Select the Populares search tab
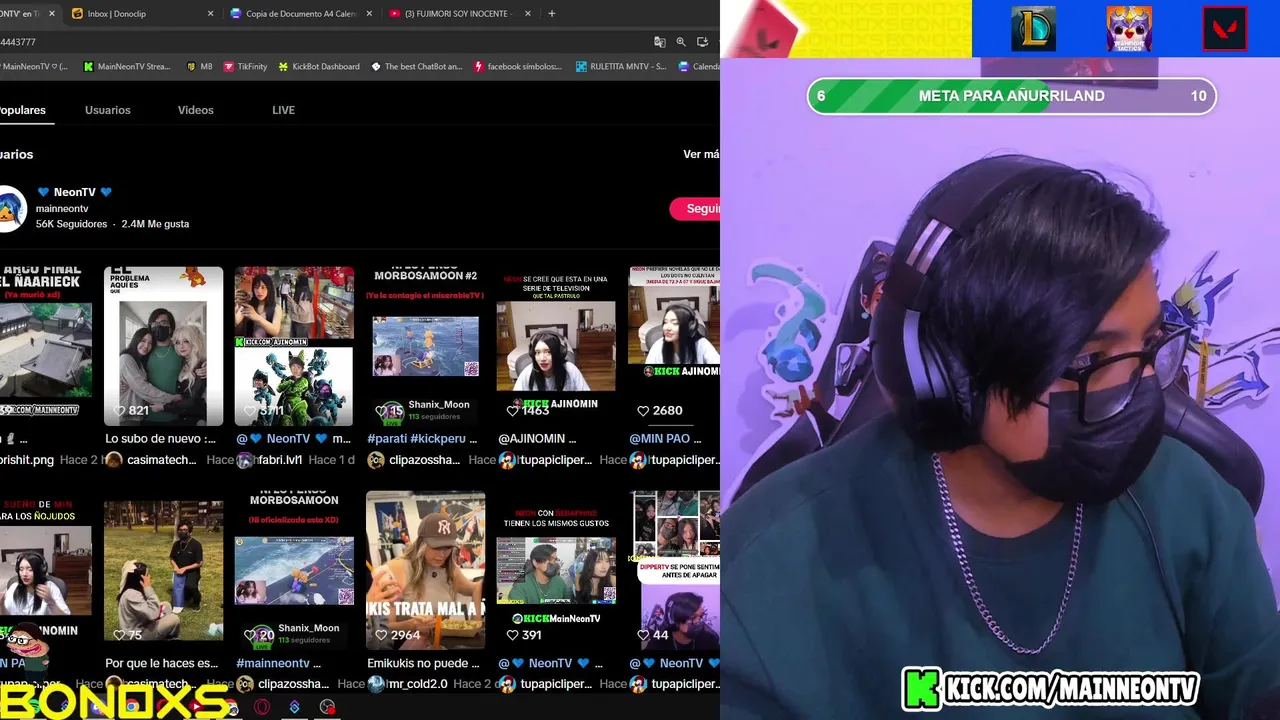Screen dimensions: 1280x720 click(x=22, y=110)
